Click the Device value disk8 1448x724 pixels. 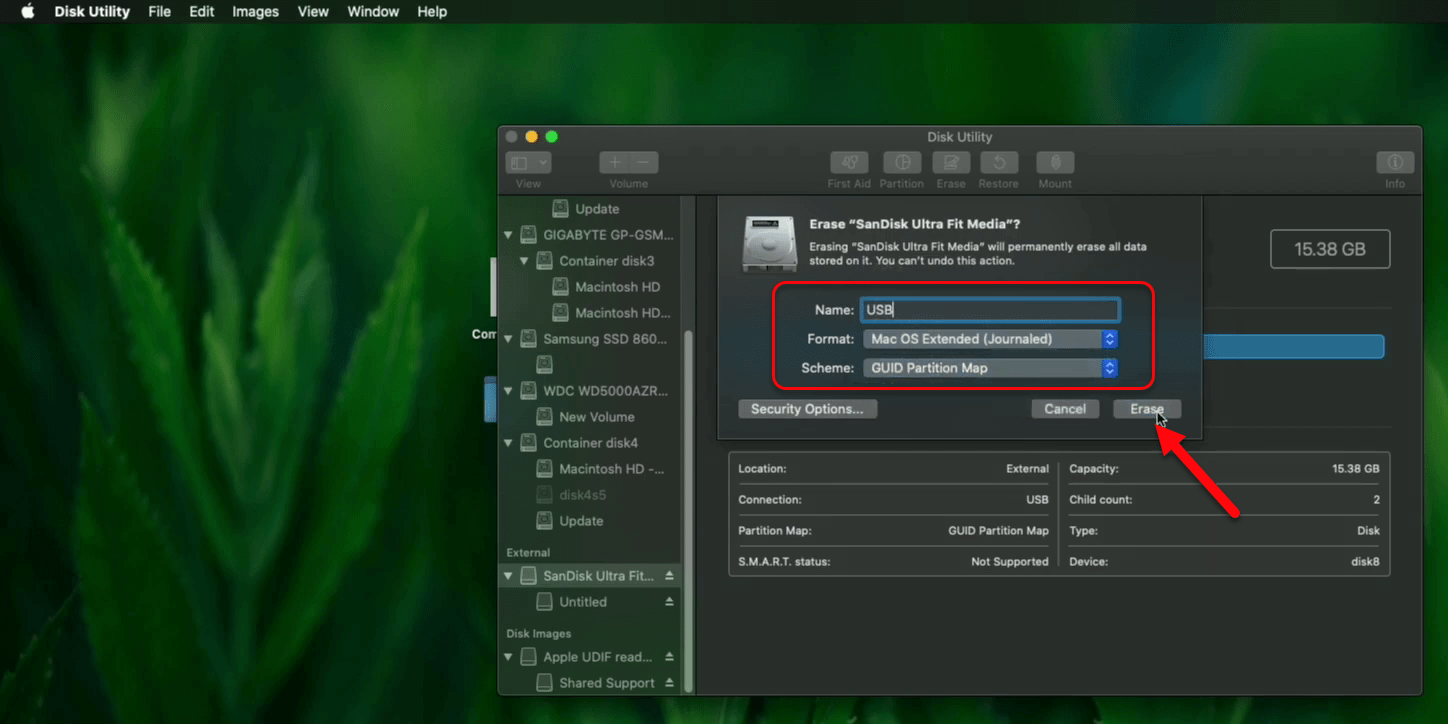pos(1365,562)
